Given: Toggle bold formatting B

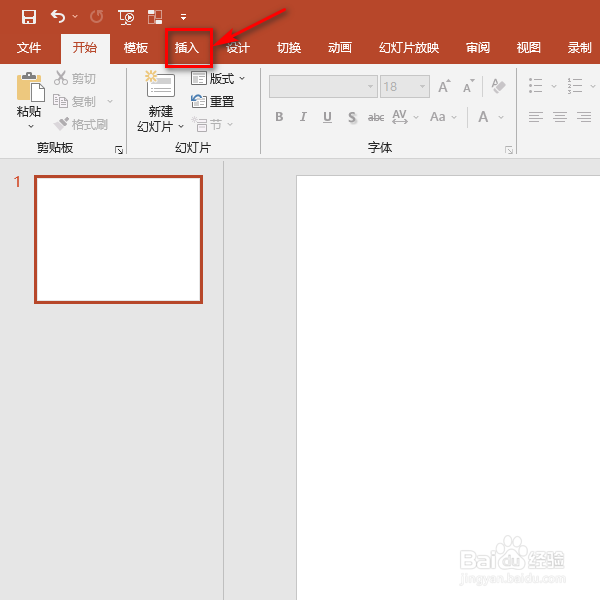Looking at the screenshot, I should coord(279,117).
